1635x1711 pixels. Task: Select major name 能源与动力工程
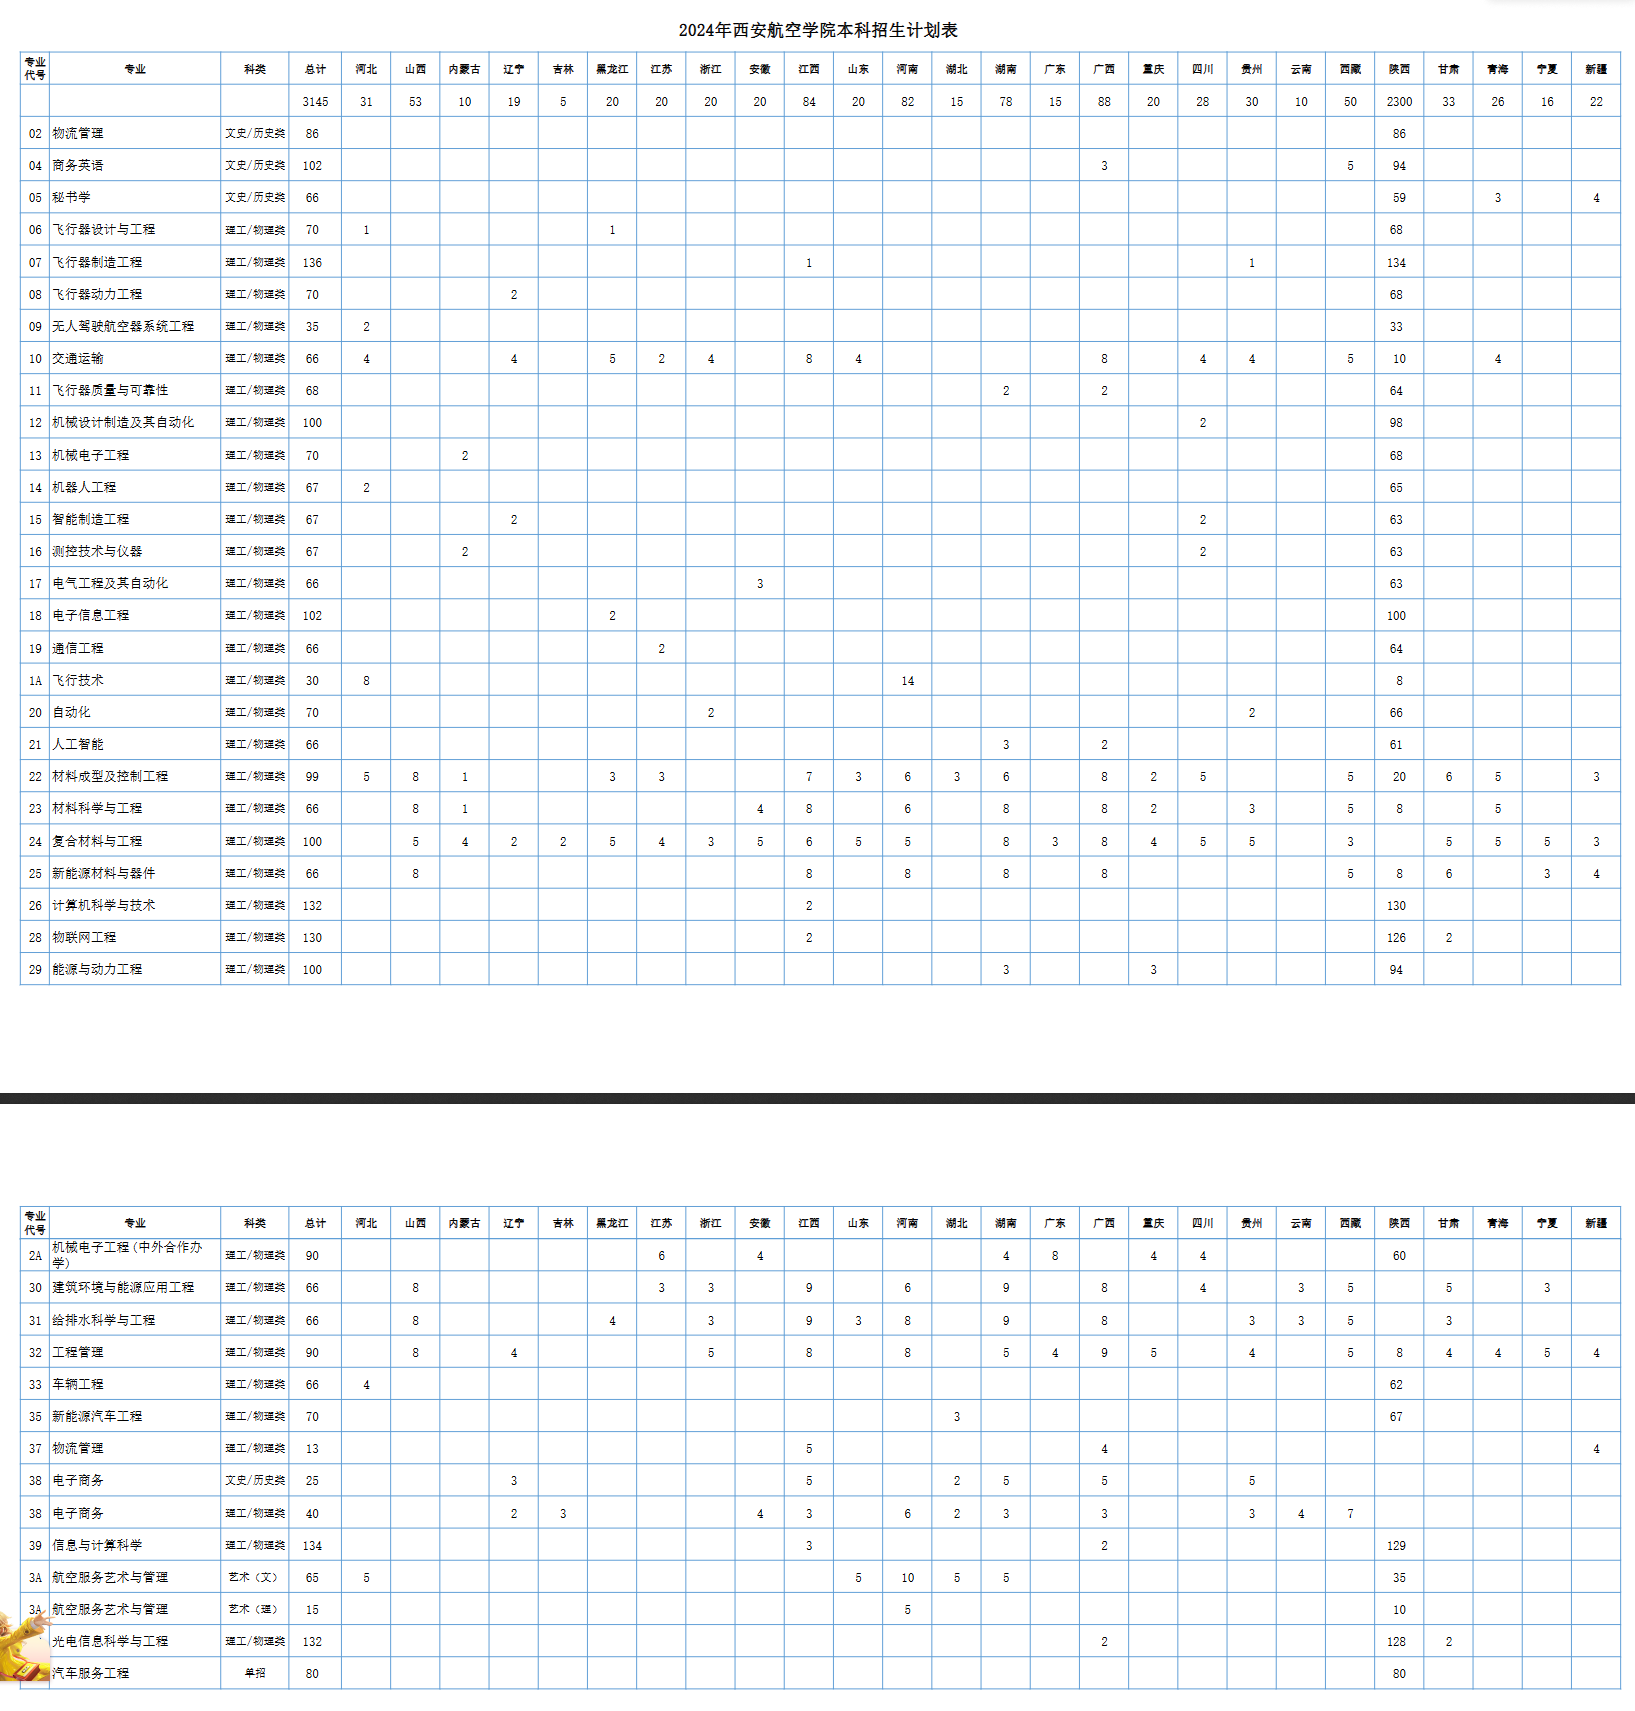click(97, 970)
